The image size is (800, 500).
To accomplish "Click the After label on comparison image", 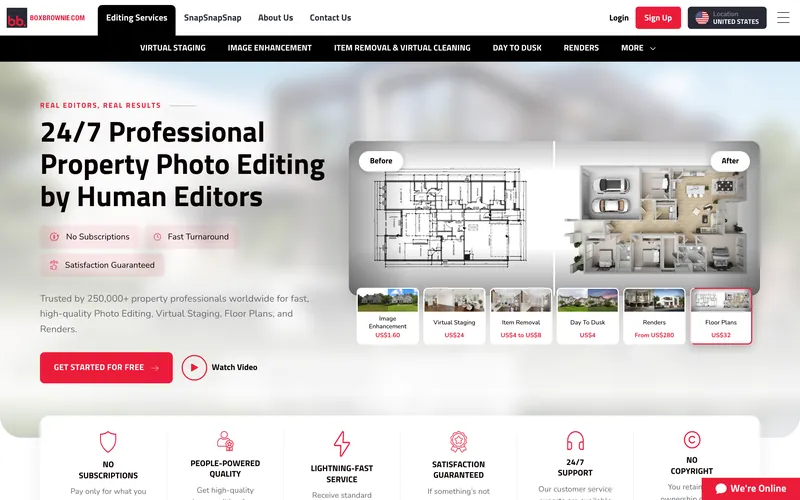I will 730,161.
